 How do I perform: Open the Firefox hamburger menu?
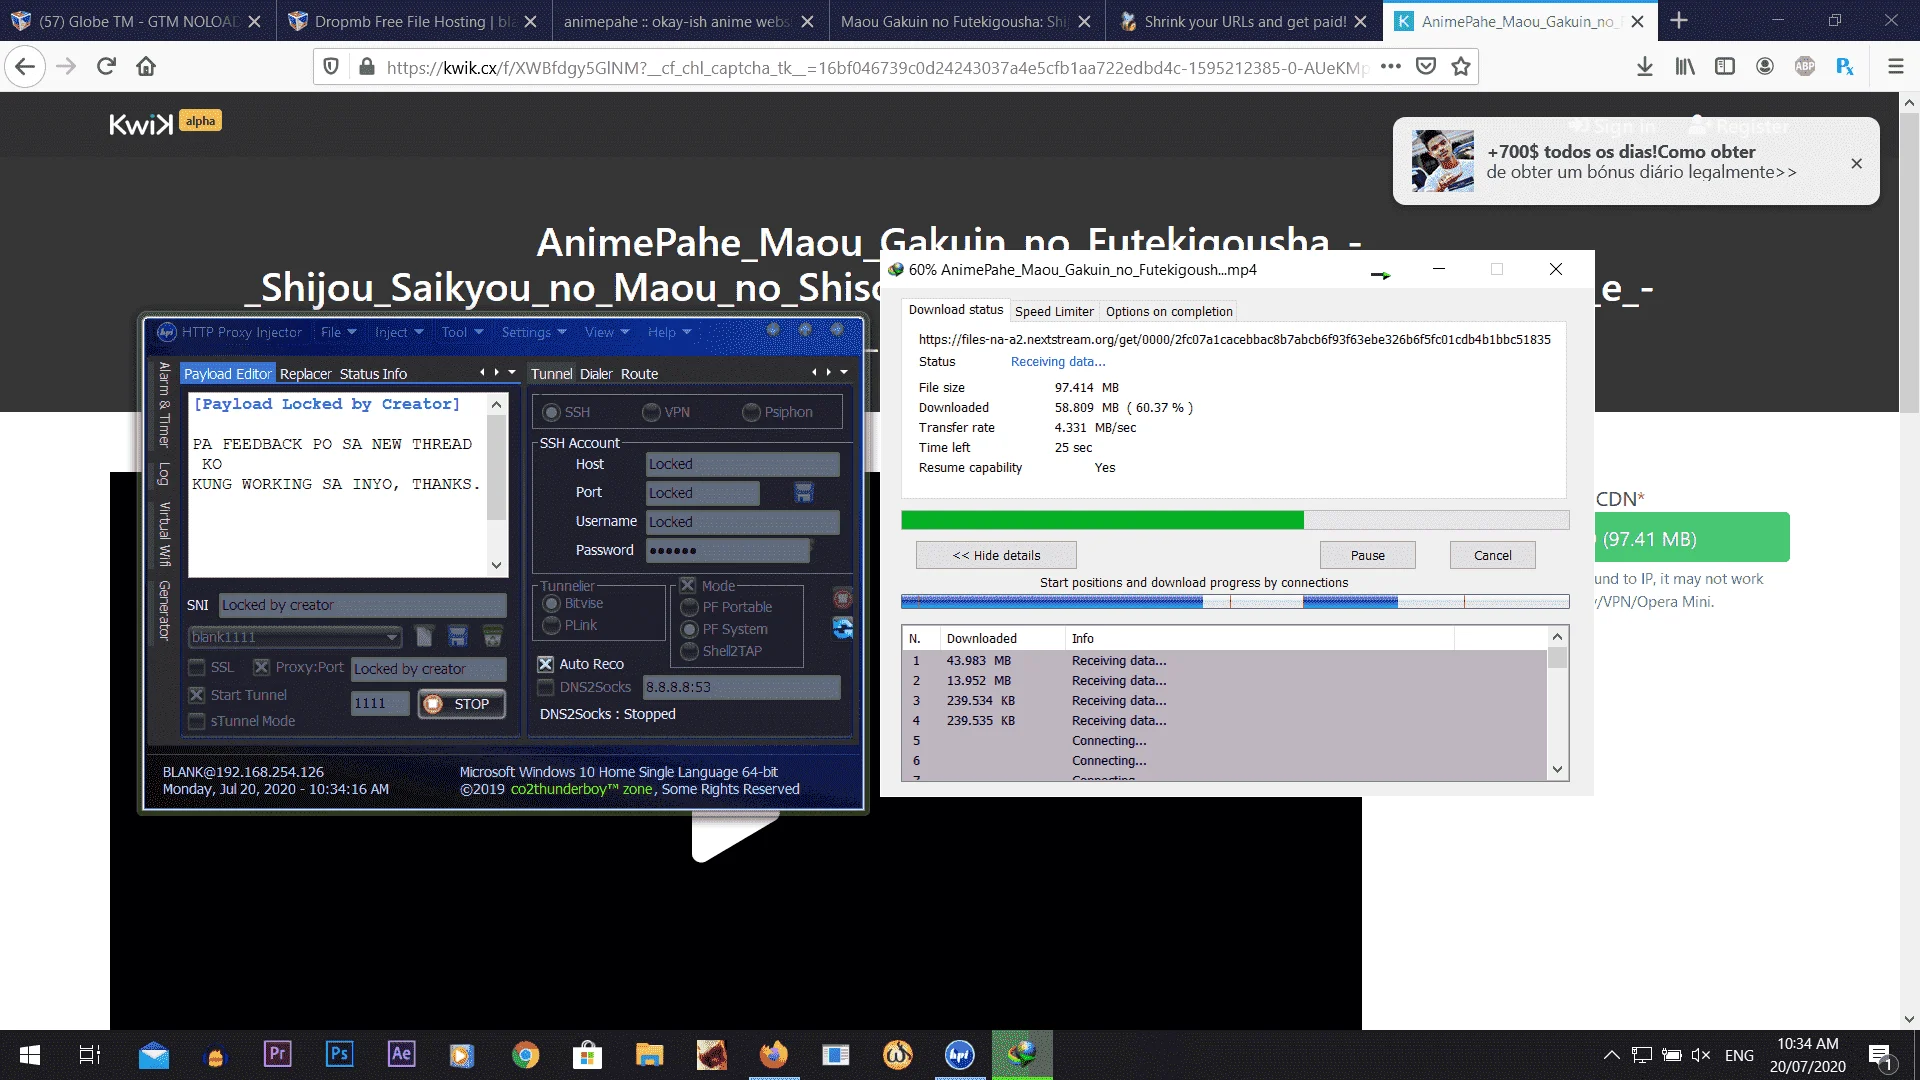click(1895, 66)
